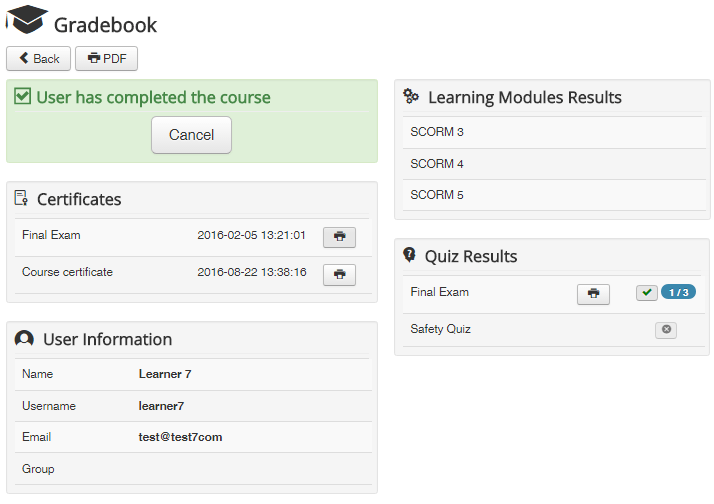Open the SCORM 3 module result

click(437, 132)
